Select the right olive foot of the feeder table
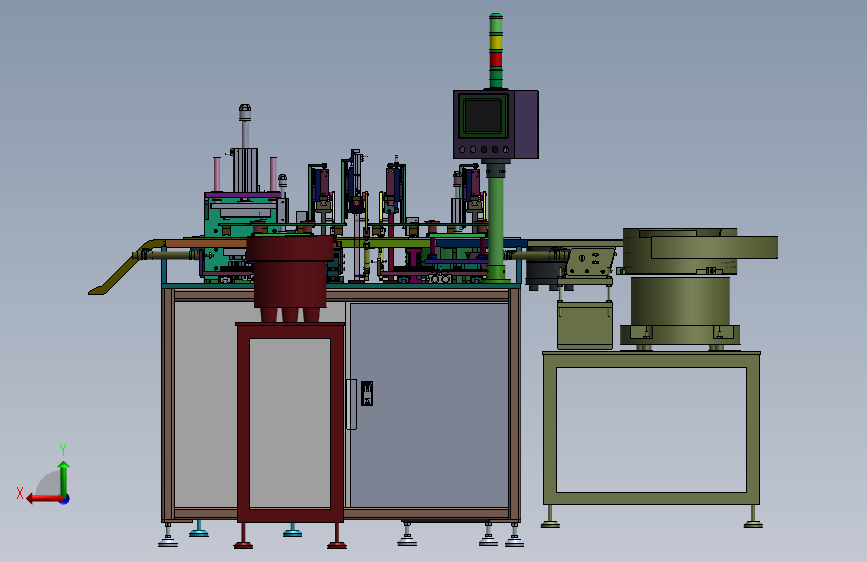Image resolution: width=867 pixels, height=562 pixels. click(753, 517)
